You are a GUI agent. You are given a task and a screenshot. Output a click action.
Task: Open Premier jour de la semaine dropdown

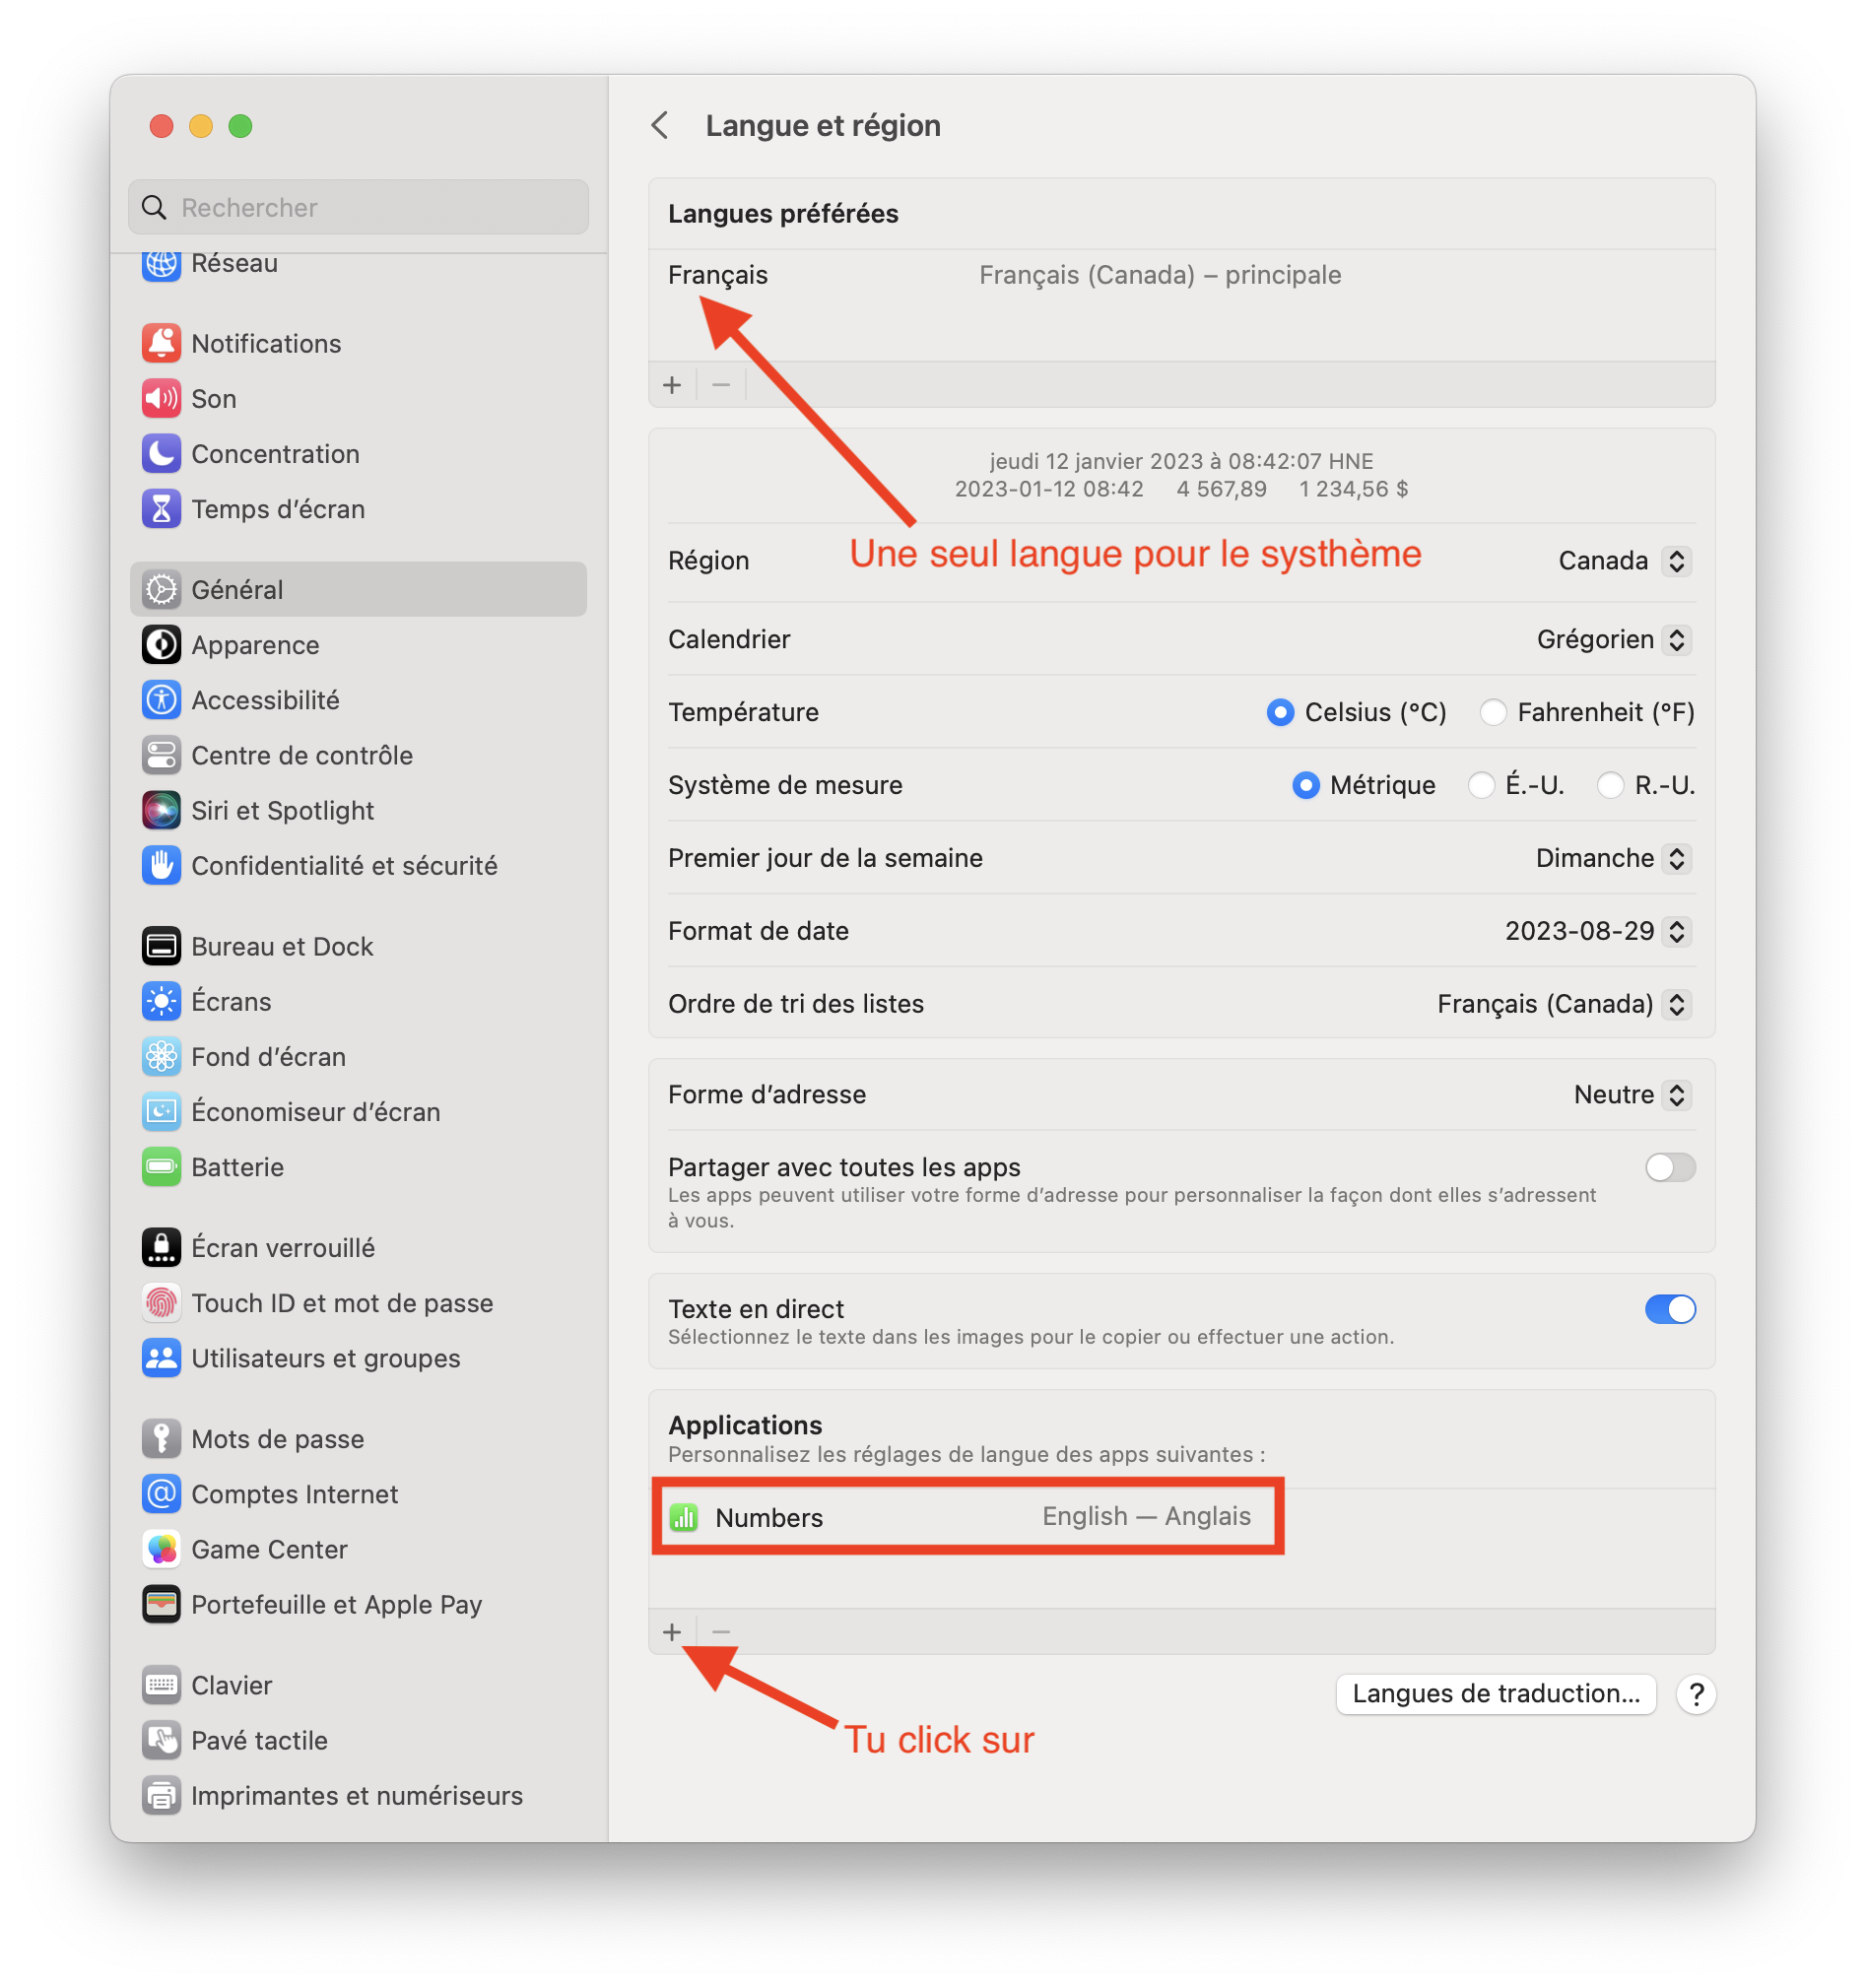[1613, 858]
